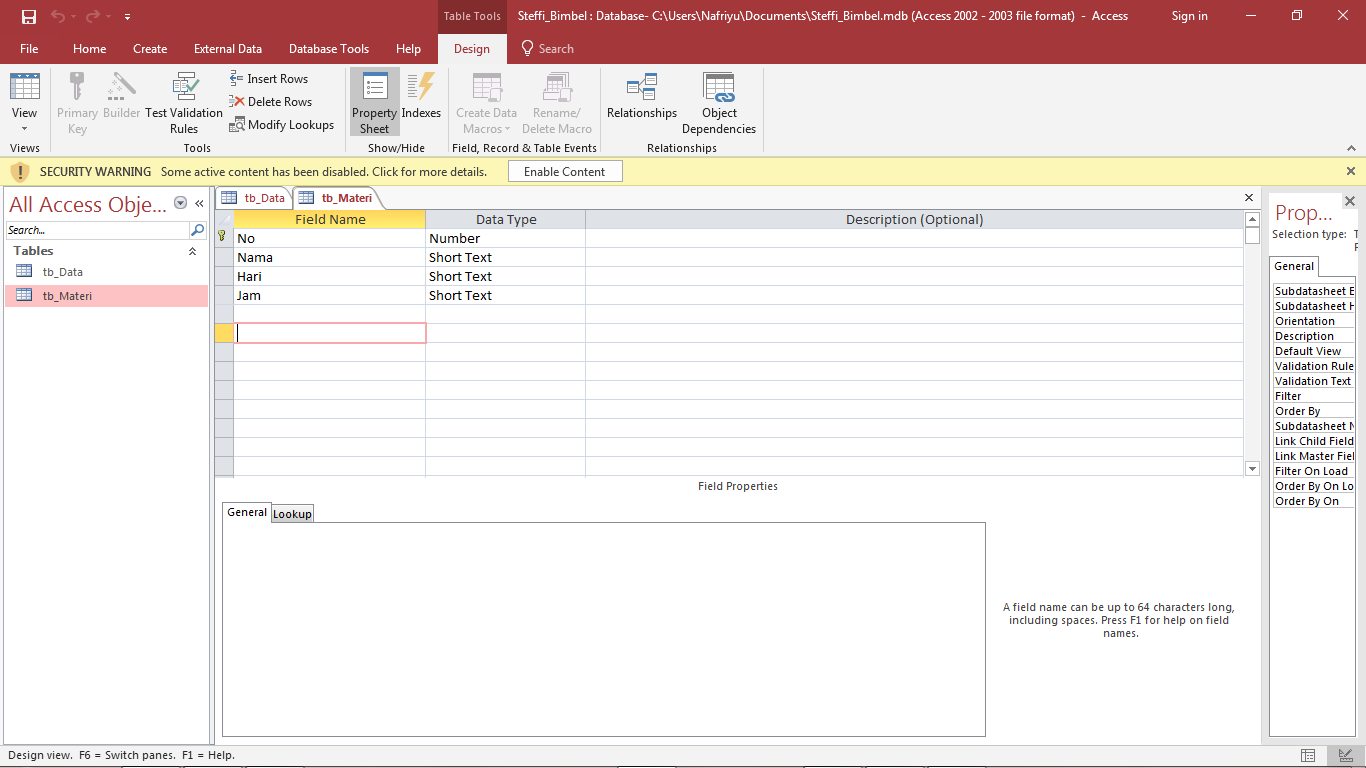Select tb_Materi in the navigation pane

tap(106, 296)
